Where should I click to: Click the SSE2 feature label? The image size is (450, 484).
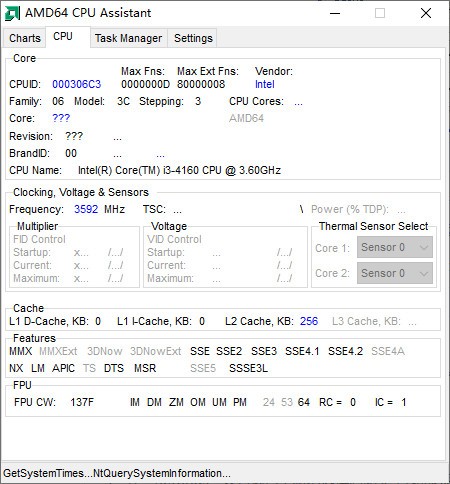tap(229, 351)
